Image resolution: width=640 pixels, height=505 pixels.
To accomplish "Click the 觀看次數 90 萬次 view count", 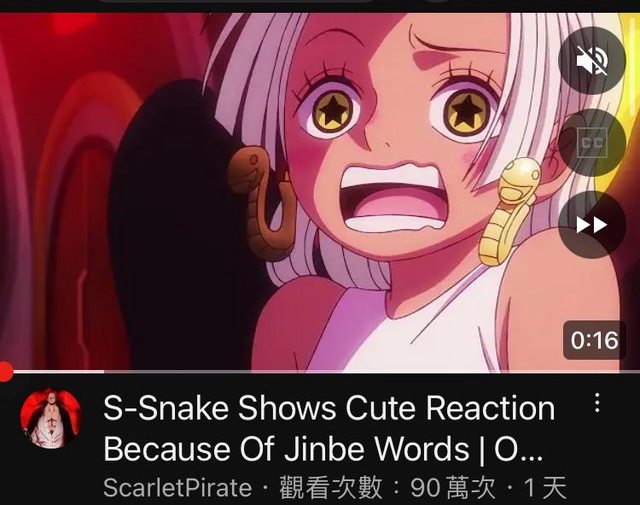I will [387, 487].
